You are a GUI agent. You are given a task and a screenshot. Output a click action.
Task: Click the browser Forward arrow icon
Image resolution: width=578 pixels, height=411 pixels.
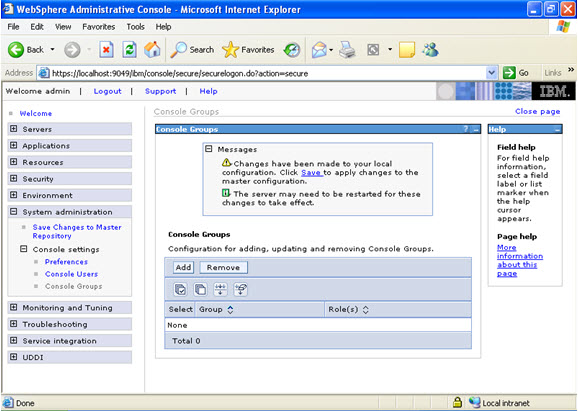tap(72, 50)
